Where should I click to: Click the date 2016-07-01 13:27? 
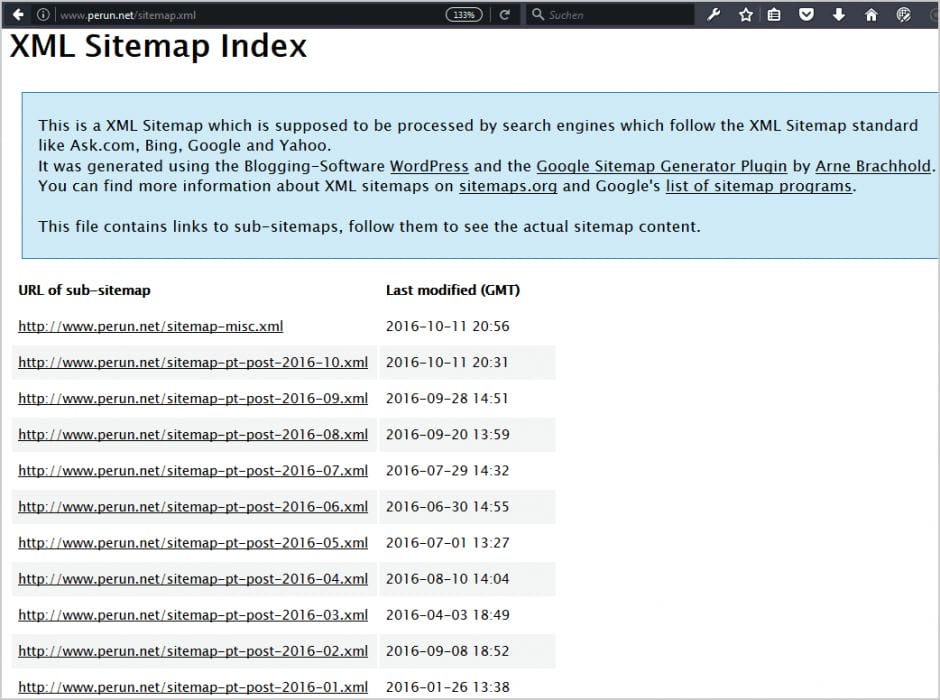point(447,542)
